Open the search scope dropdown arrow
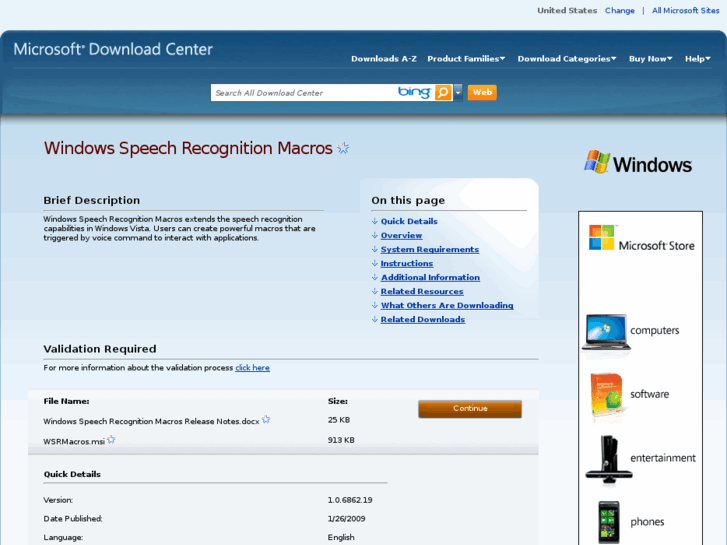 pyautogui.click(x=458, y=92)
